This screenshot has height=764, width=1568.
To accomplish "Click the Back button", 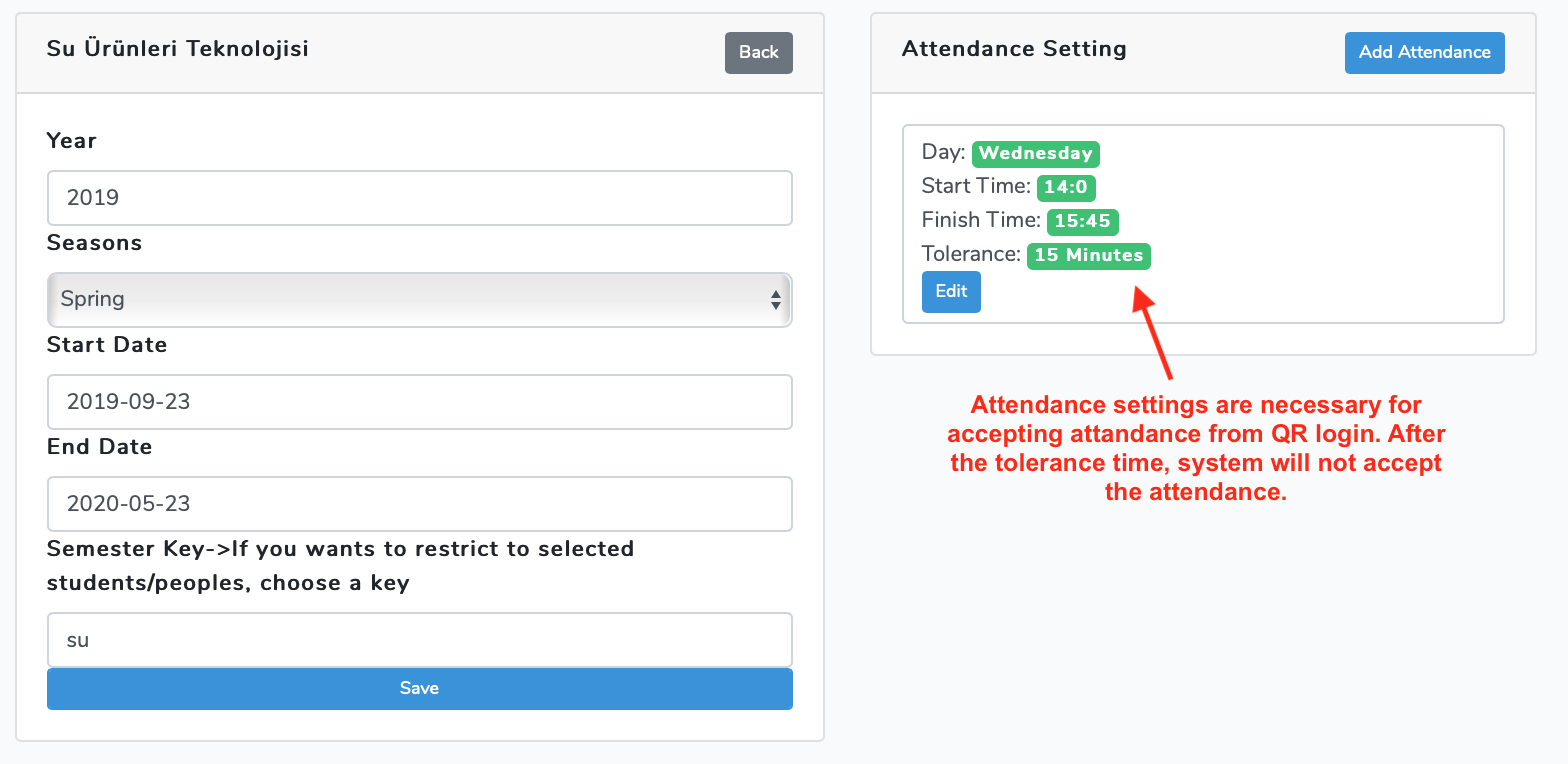I will (758, 53).
